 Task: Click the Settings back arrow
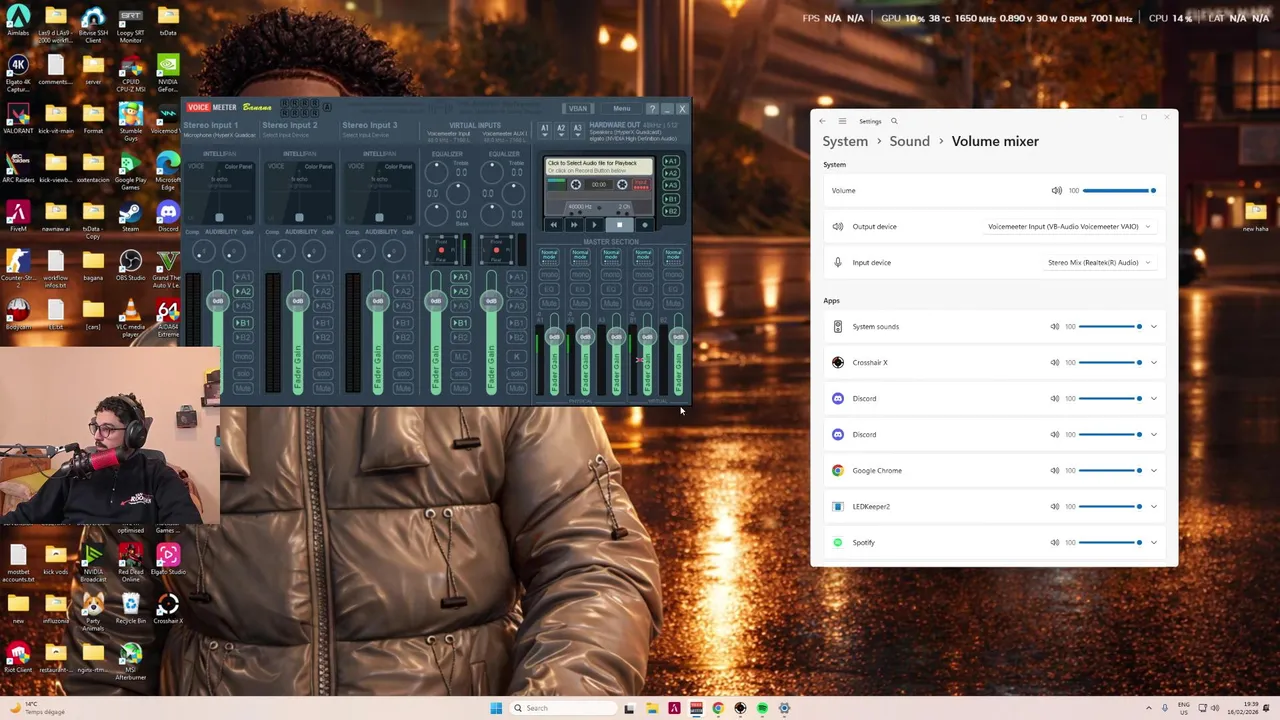[822, 121]
